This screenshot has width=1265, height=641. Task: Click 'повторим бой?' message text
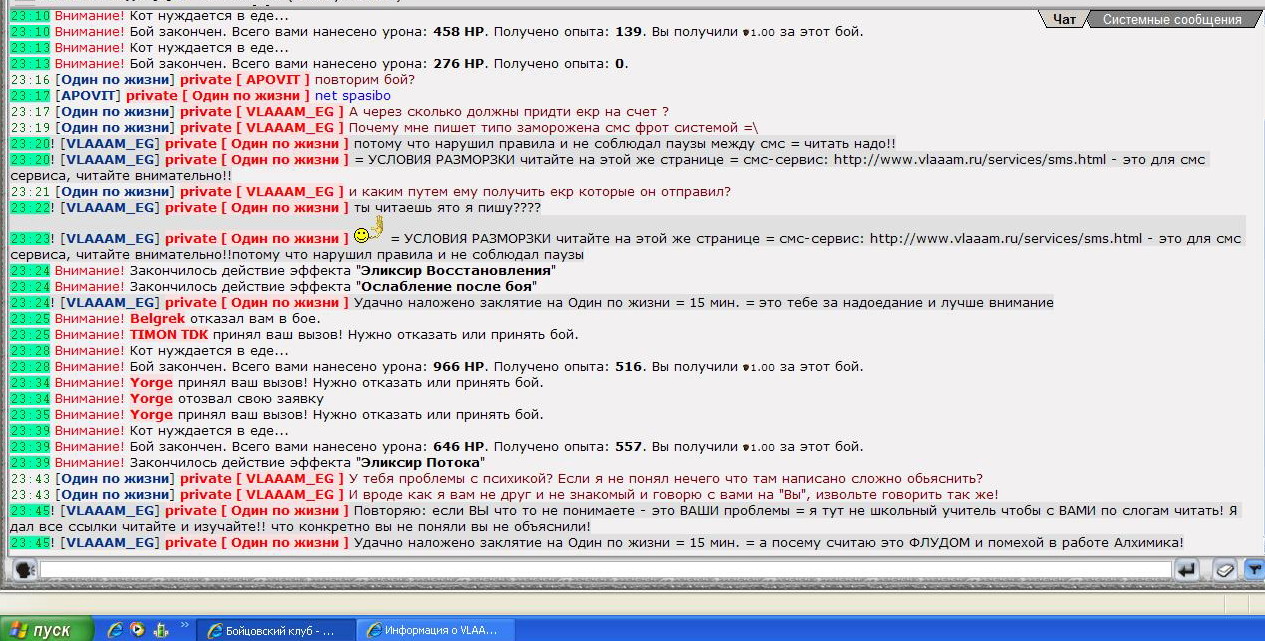pos(364,80)
